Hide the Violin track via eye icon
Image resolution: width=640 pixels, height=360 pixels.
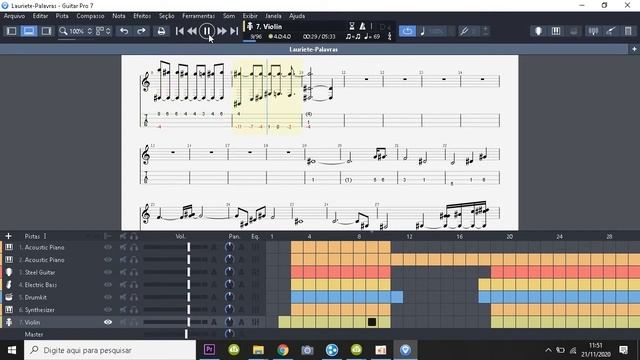108,322
